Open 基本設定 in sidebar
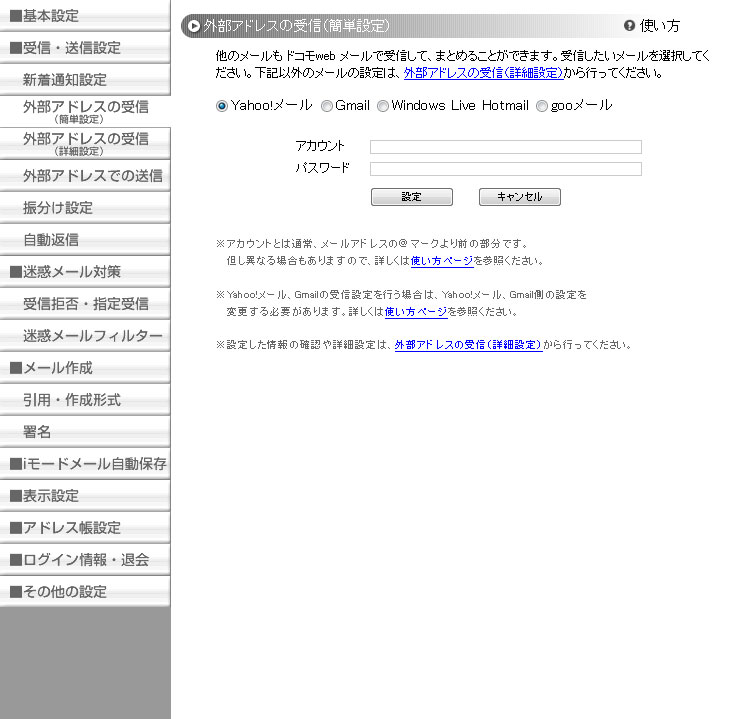Viewport: 747px width, 719px height. click(x=85, y=16)
